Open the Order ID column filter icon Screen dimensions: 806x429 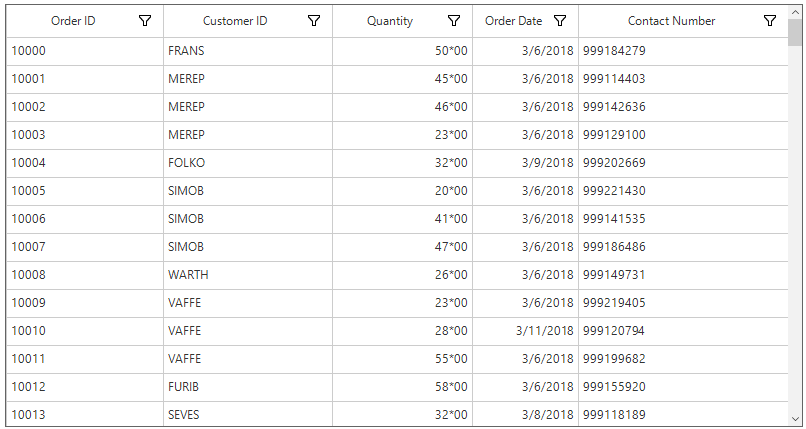[145, 21]
